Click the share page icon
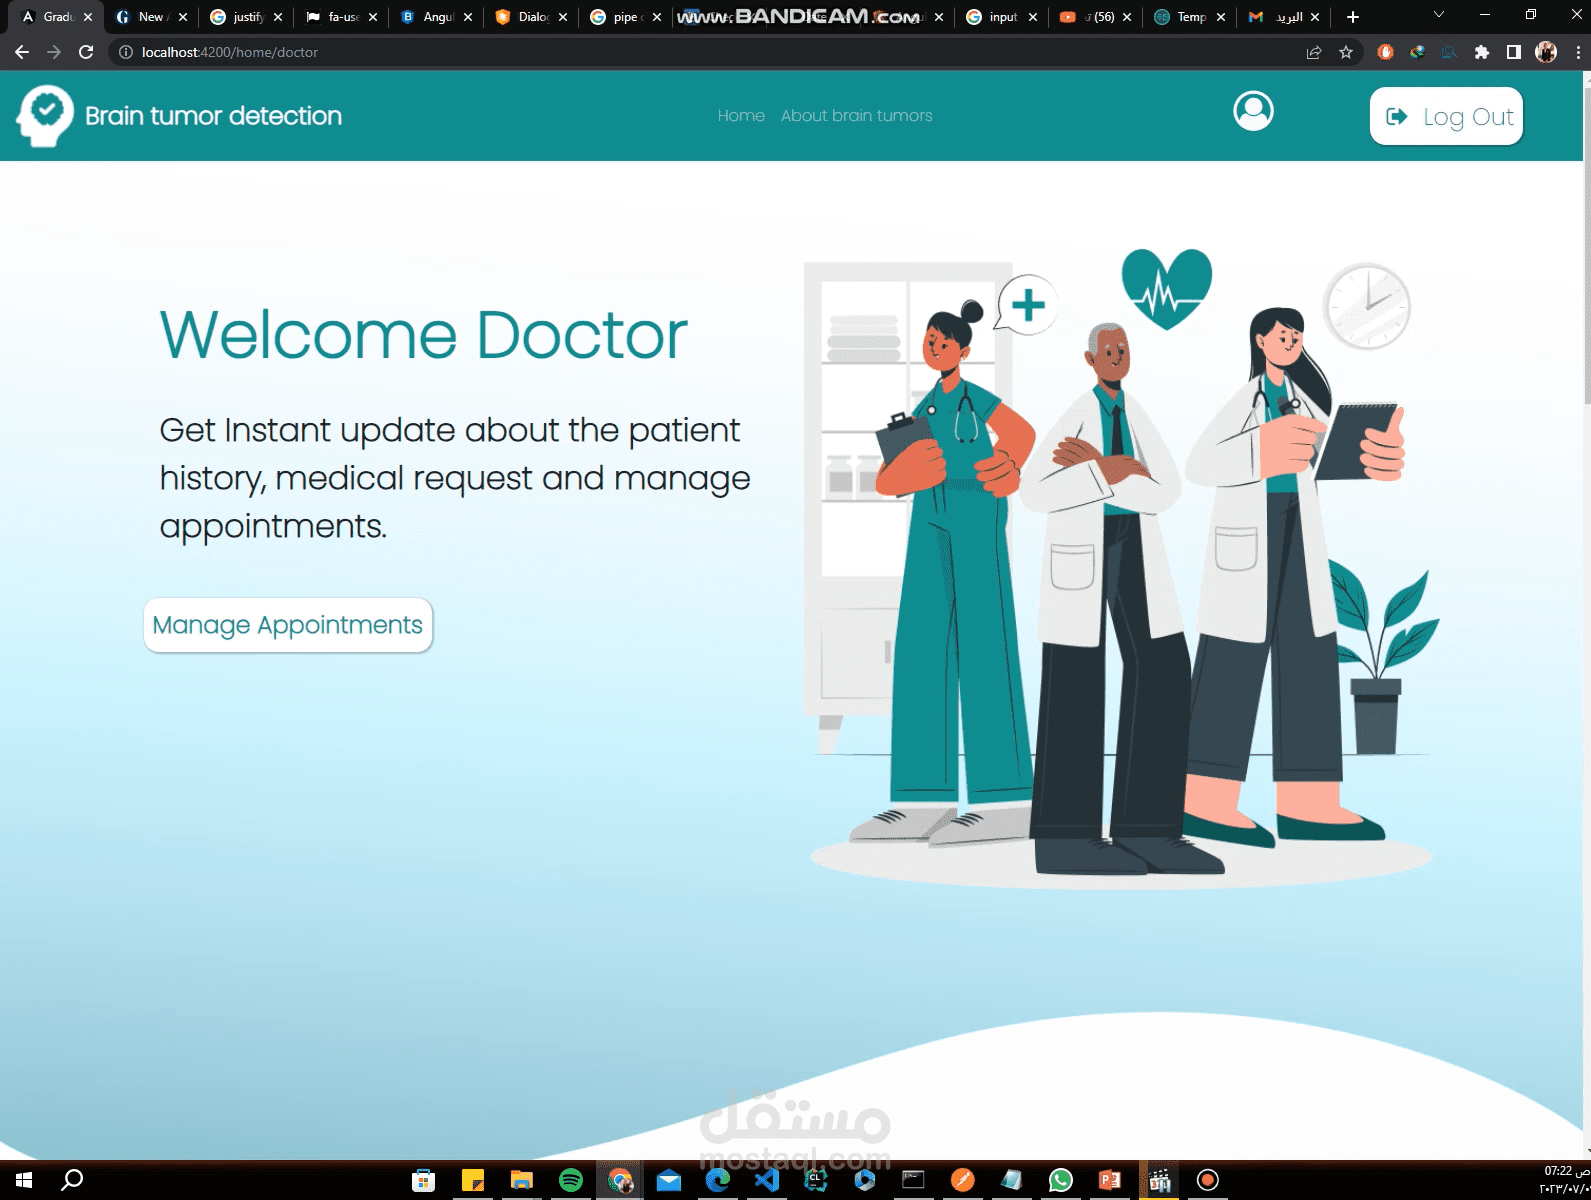 point(1314,52)
